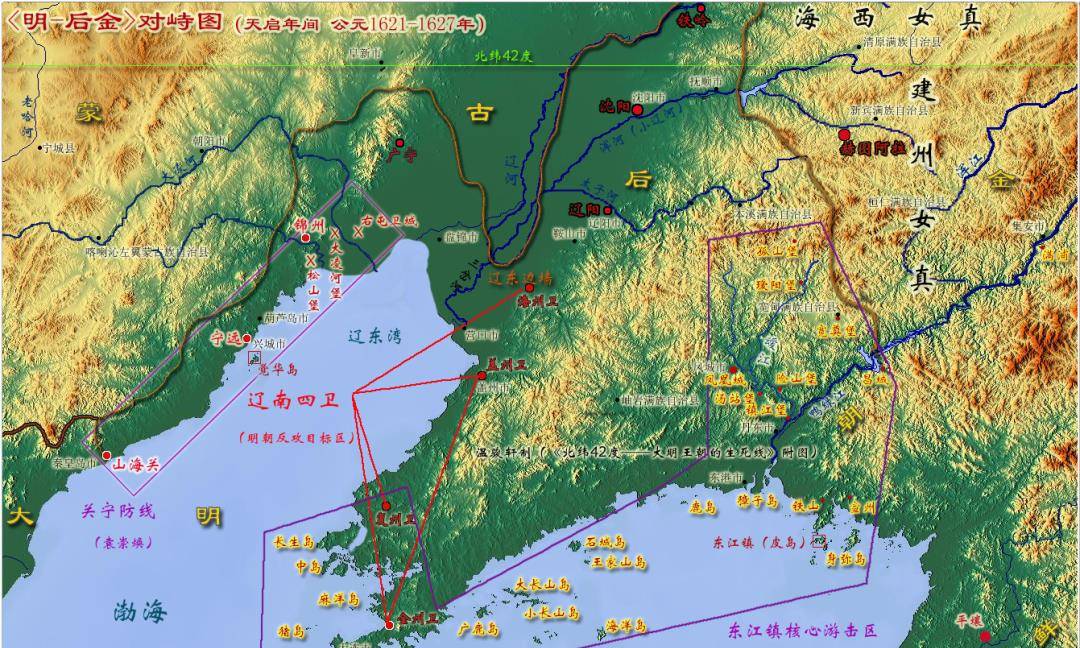The width and height of the screenshot is (1080, 648).
Task: Click the 王家山岛 island label
Action: 619,563
